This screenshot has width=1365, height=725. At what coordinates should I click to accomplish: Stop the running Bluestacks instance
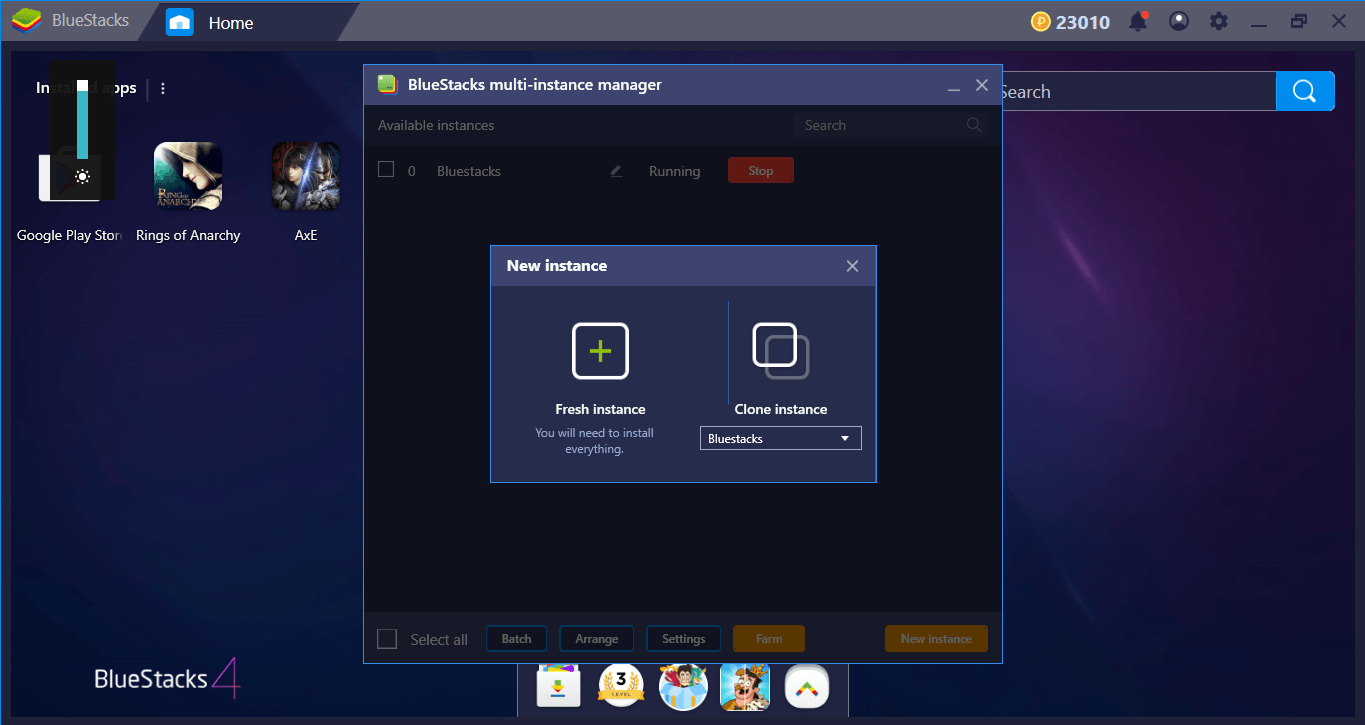coord(761,171)
